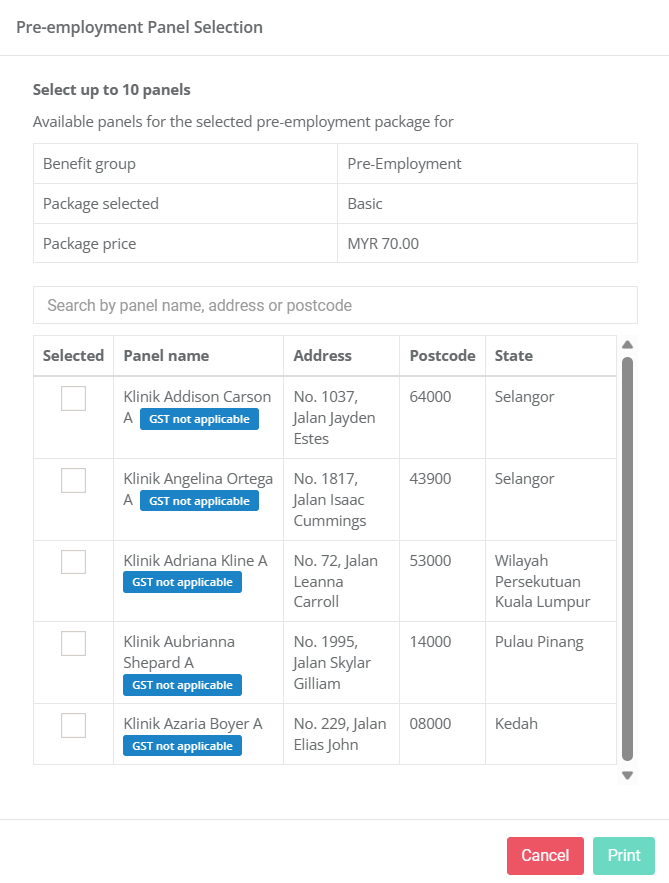Click the GST not applicable badge under Azaria Boyer
The height and width of the screenshot is (883, 669).
click(182, 746)
